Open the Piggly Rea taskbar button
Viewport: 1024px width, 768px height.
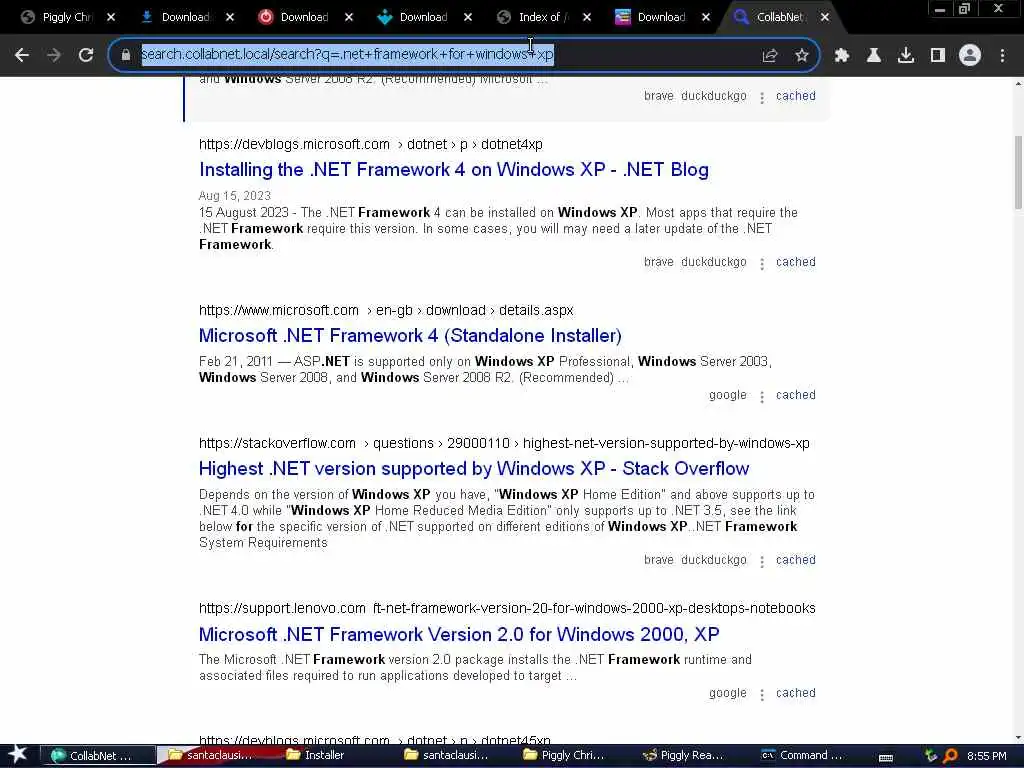690,756
